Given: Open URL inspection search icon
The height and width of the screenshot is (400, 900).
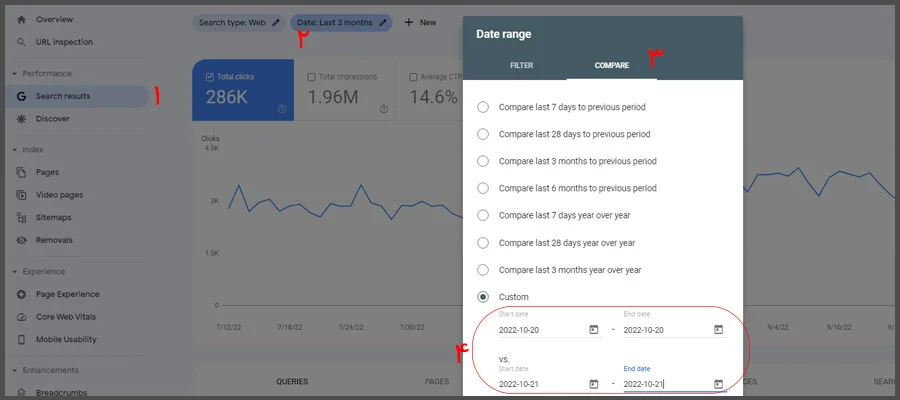Looking at the screenshot, I should (21, 42).
